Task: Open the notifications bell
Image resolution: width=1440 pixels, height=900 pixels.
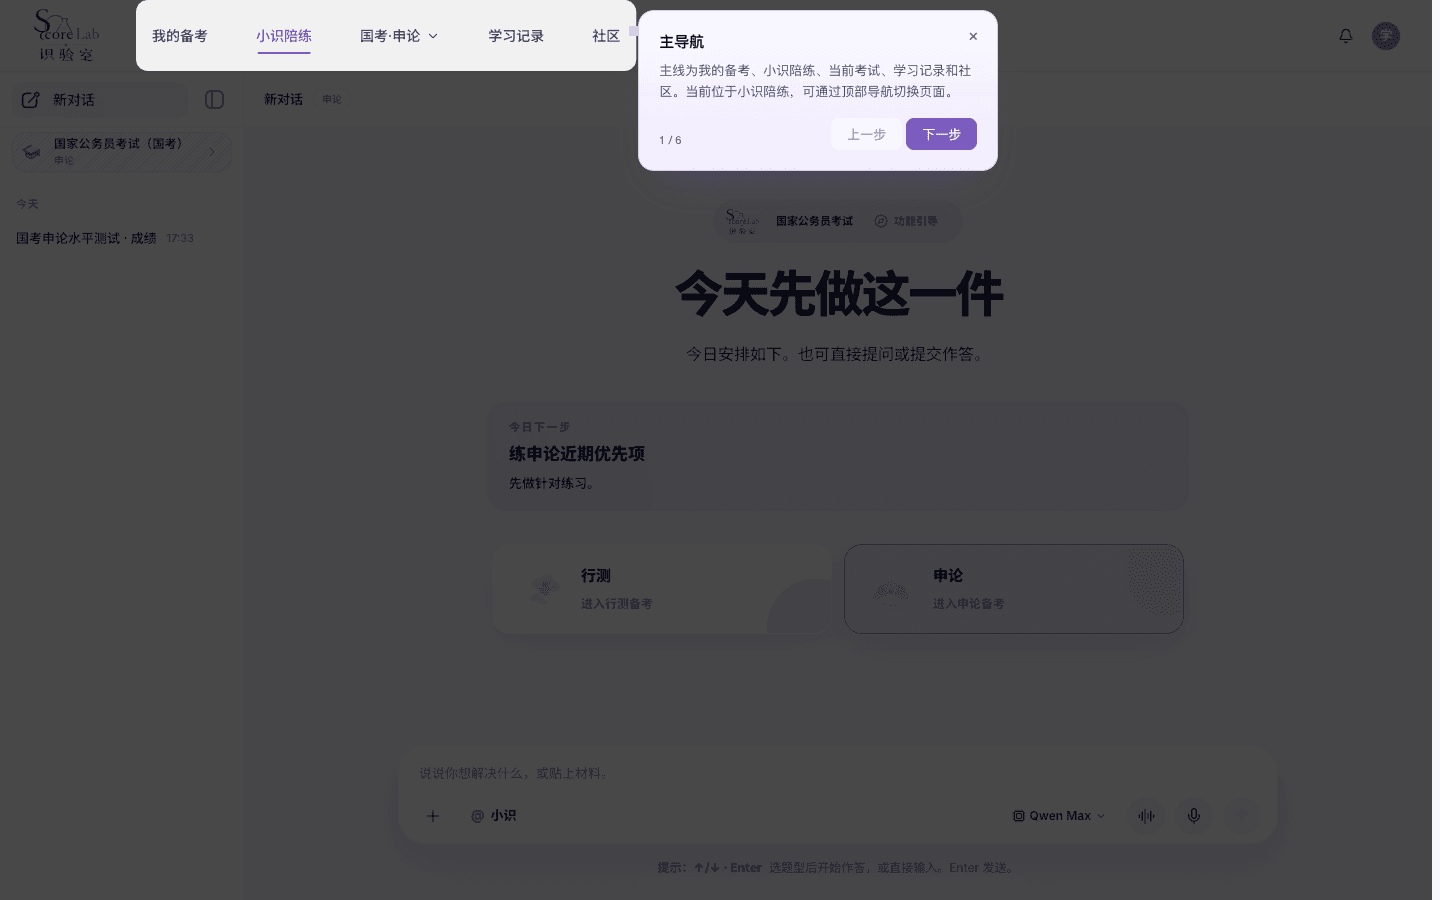Action: 1346,36
